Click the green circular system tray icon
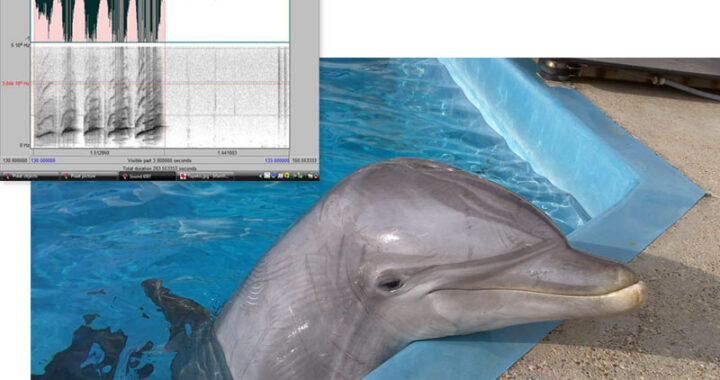 [x=287, y=176]
